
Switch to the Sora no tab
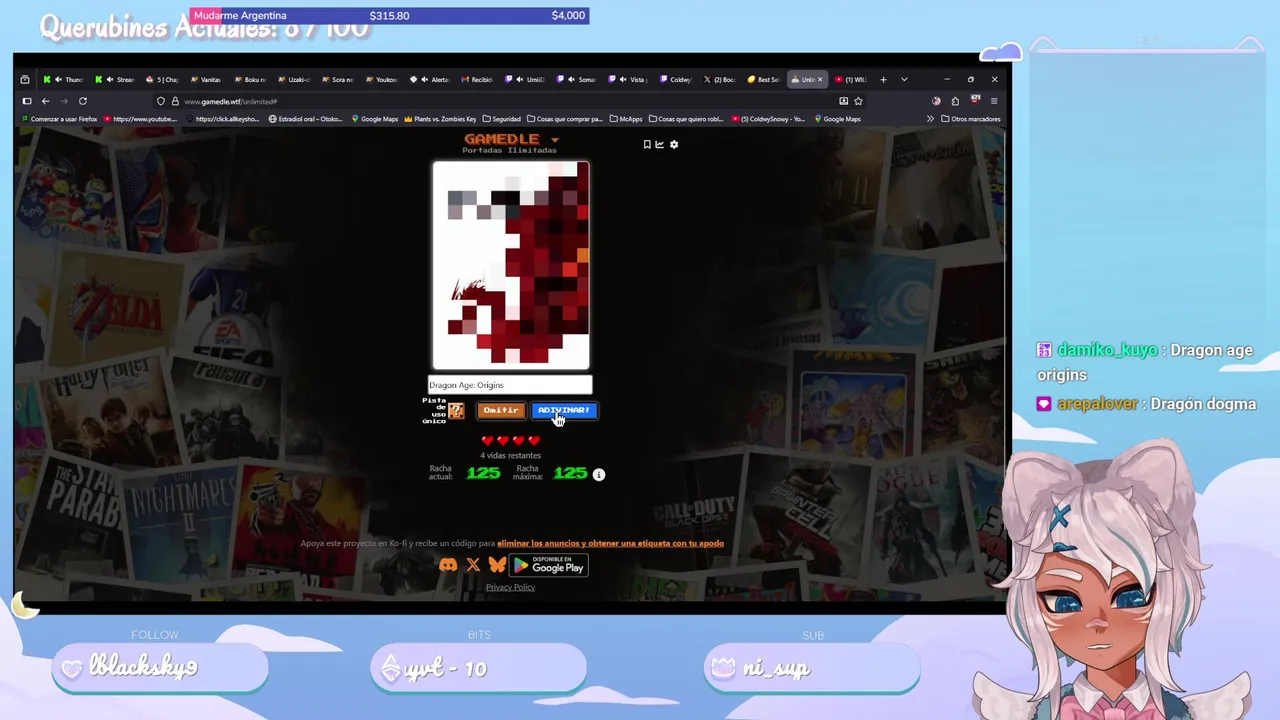(x=337, y=79)
